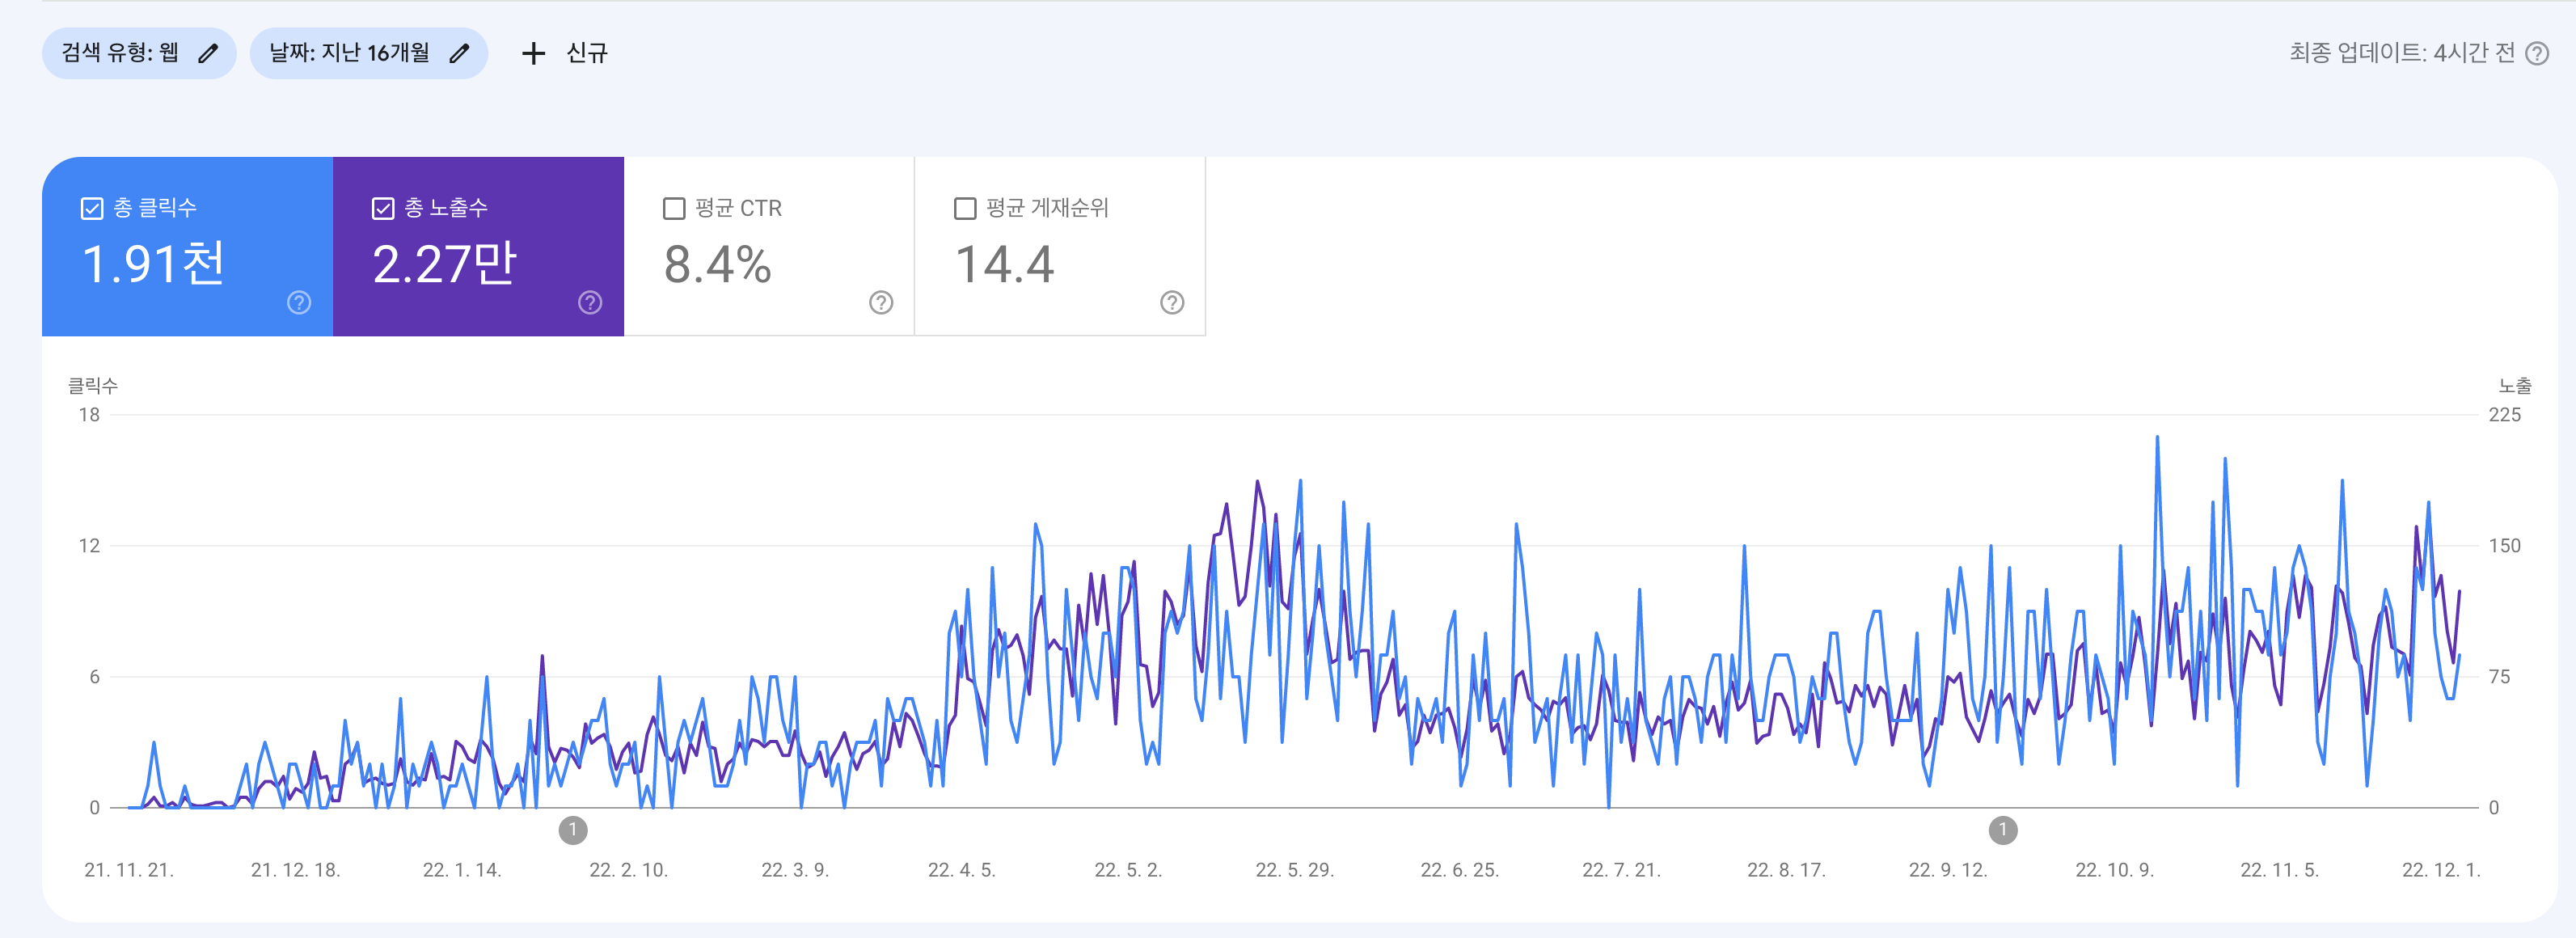Click help icon in 총 노출수 card

[x=590, y=302]
